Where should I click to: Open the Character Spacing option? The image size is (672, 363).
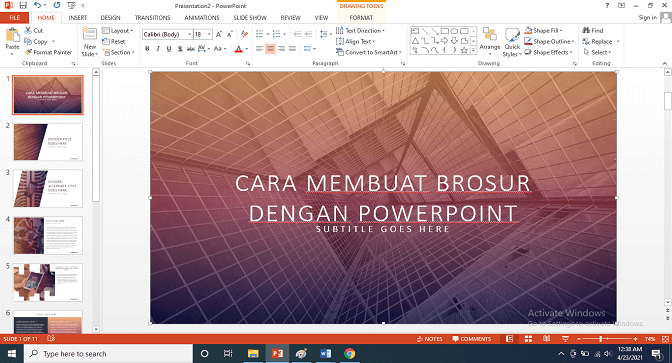tap(204, 48)
